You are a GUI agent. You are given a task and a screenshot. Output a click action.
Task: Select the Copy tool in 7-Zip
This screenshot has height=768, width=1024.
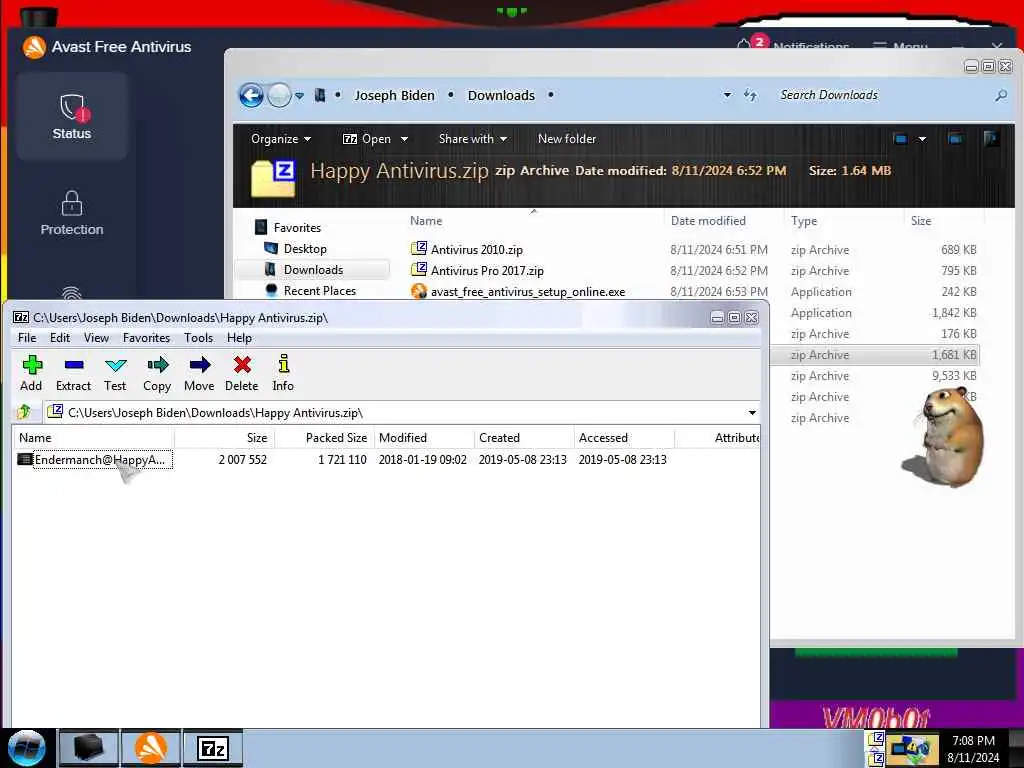(157, 373)
